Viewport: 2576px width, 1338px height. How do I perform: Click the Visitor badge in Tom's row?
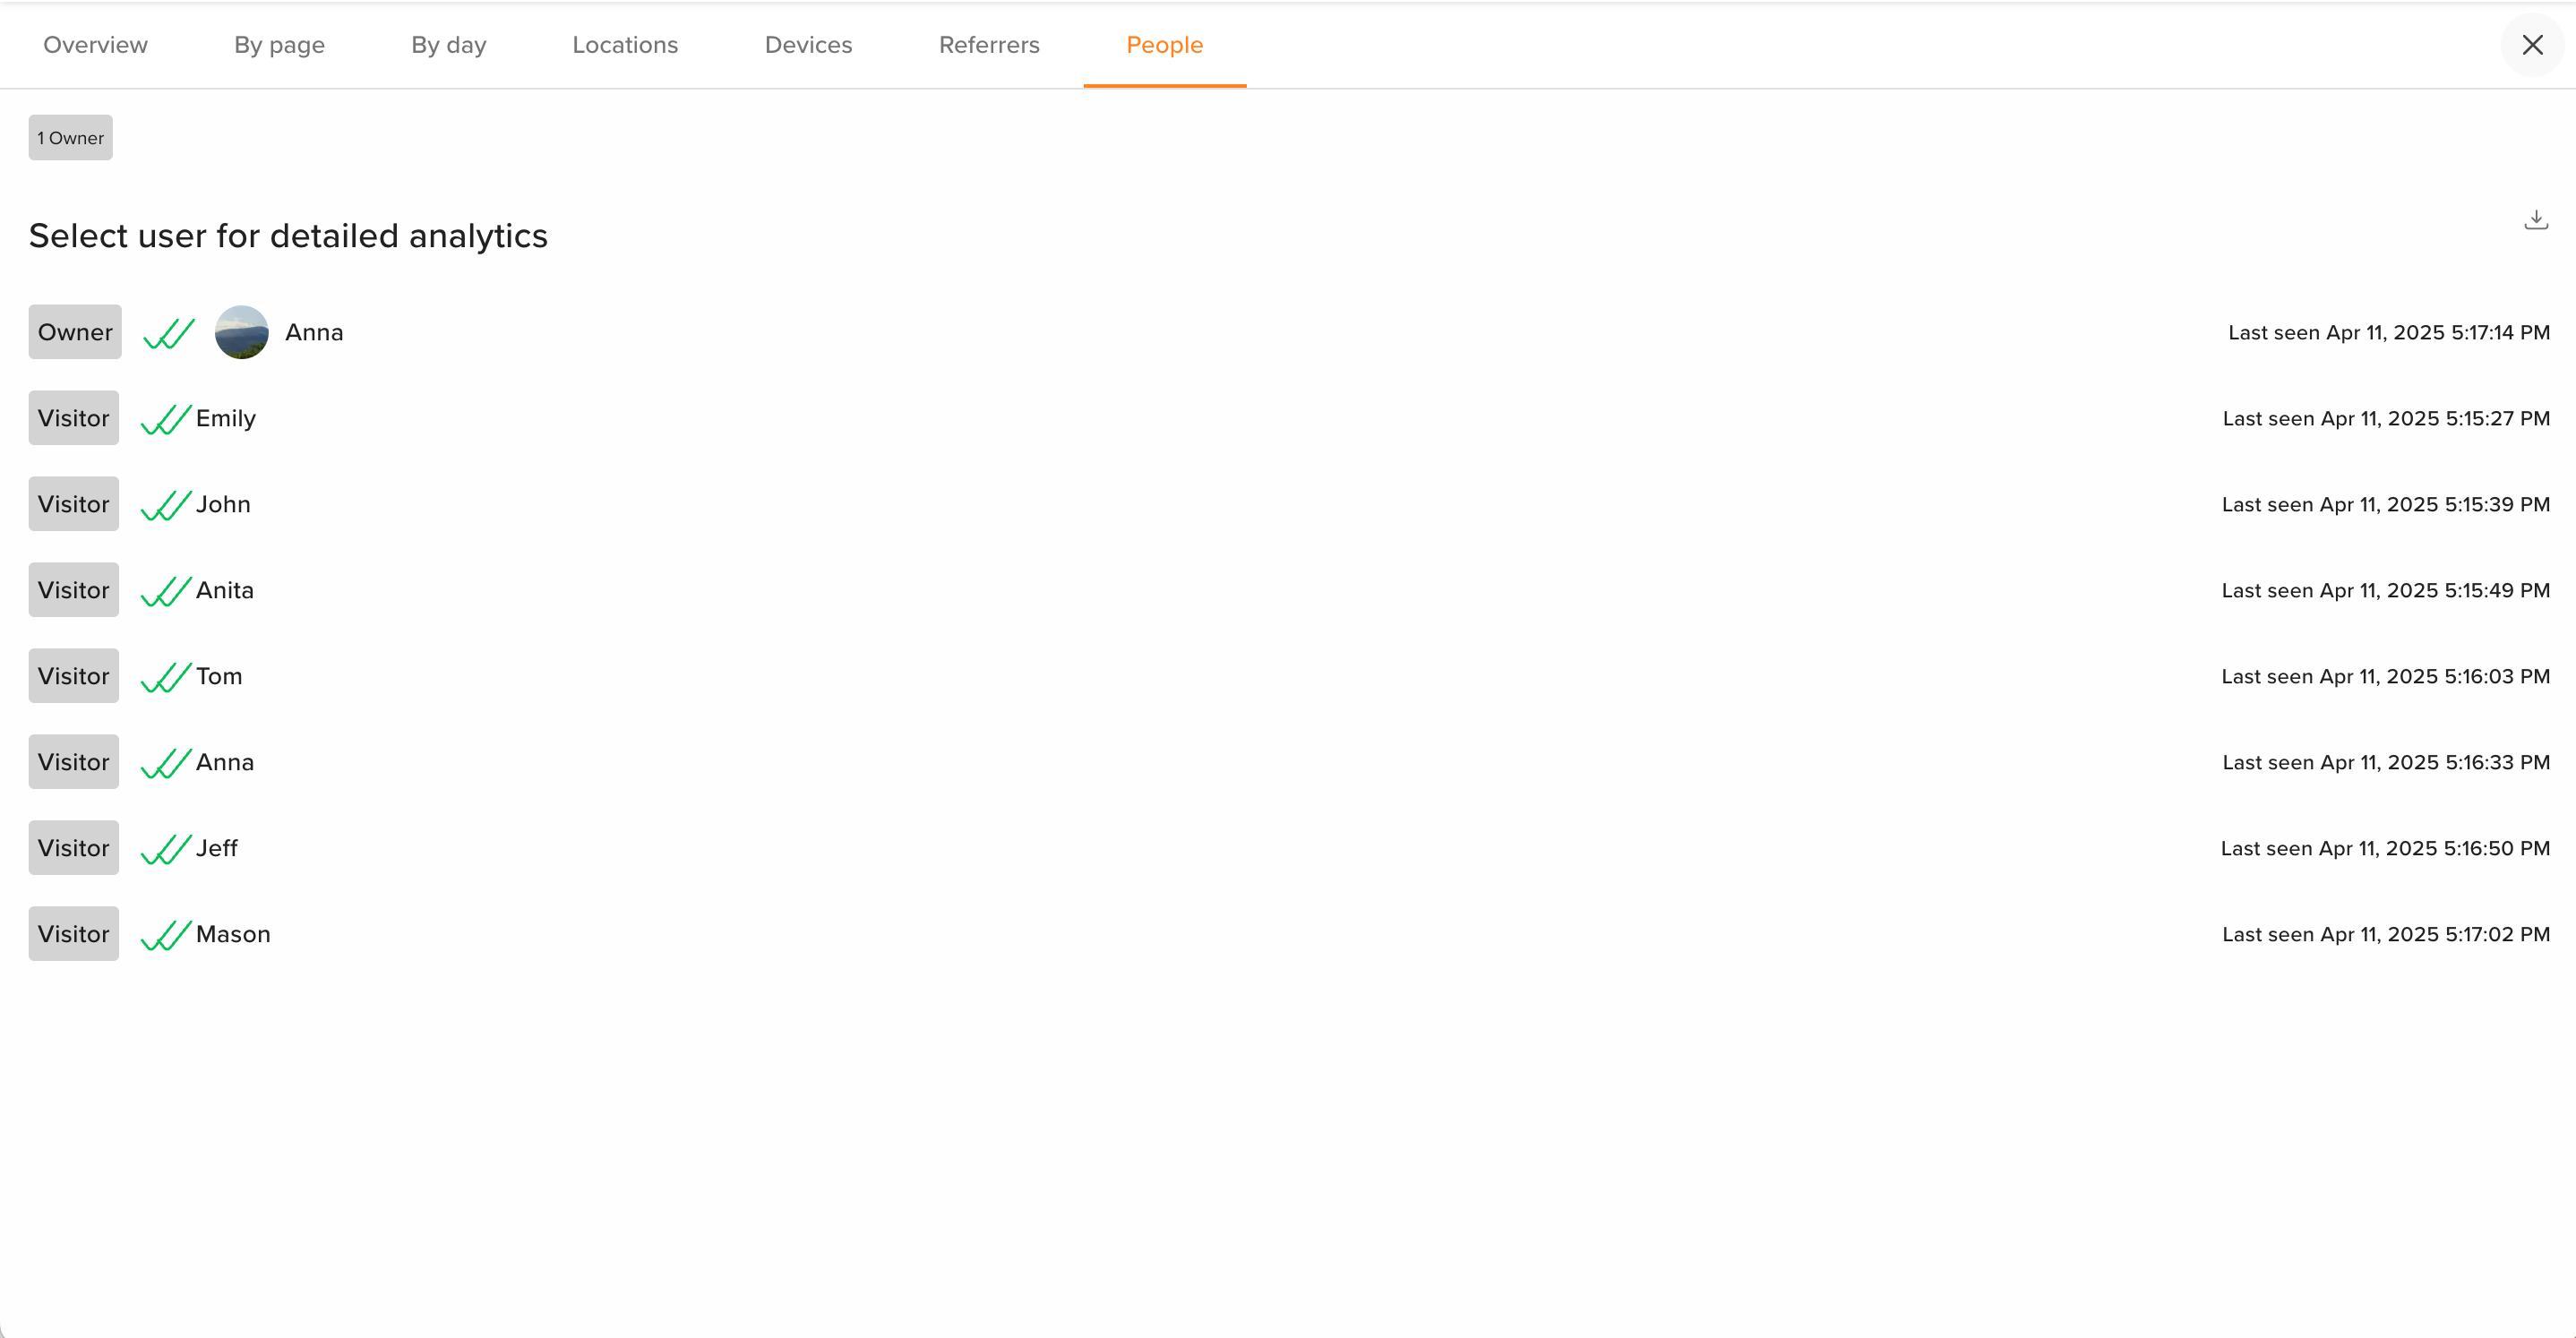[x=74, y=676]
